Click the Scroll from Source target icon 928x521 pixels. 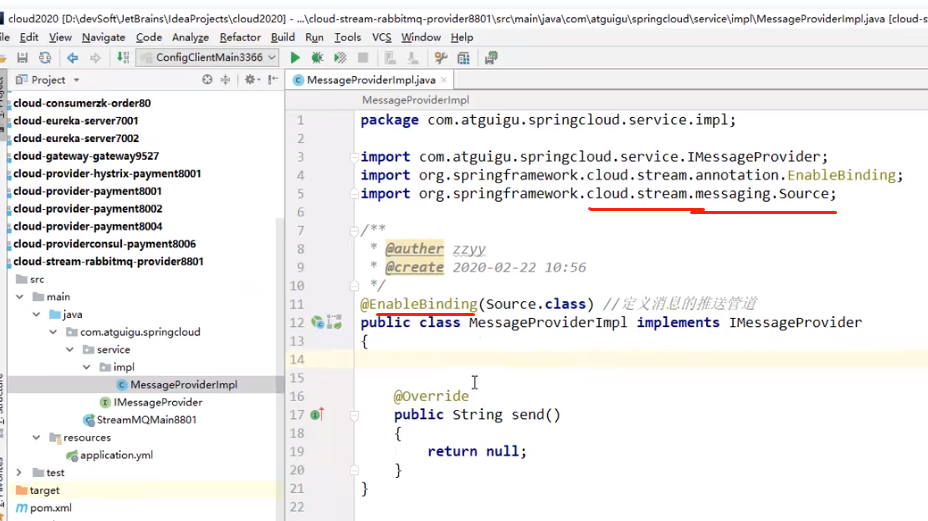[x=207, y=79]
